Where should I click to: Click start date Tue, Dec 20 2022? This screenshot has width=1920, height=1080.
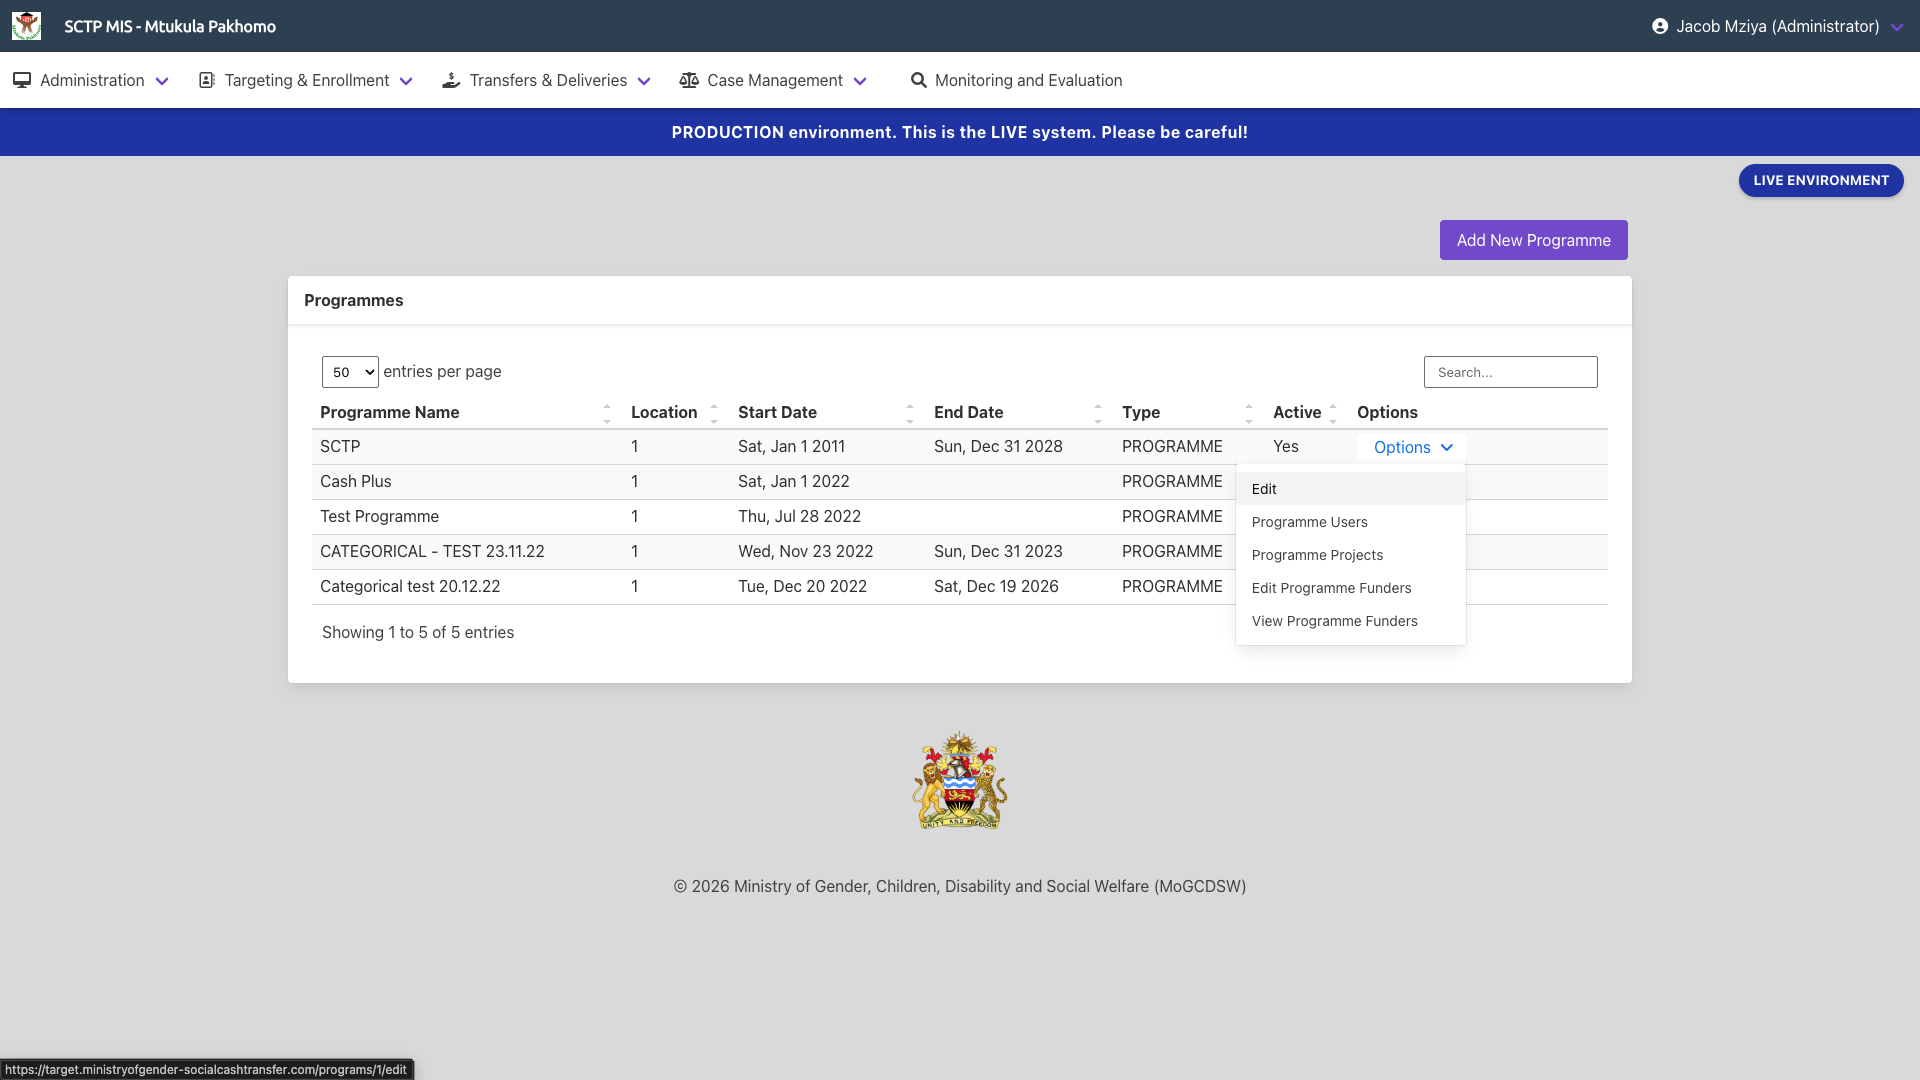(x=803, y=587)
